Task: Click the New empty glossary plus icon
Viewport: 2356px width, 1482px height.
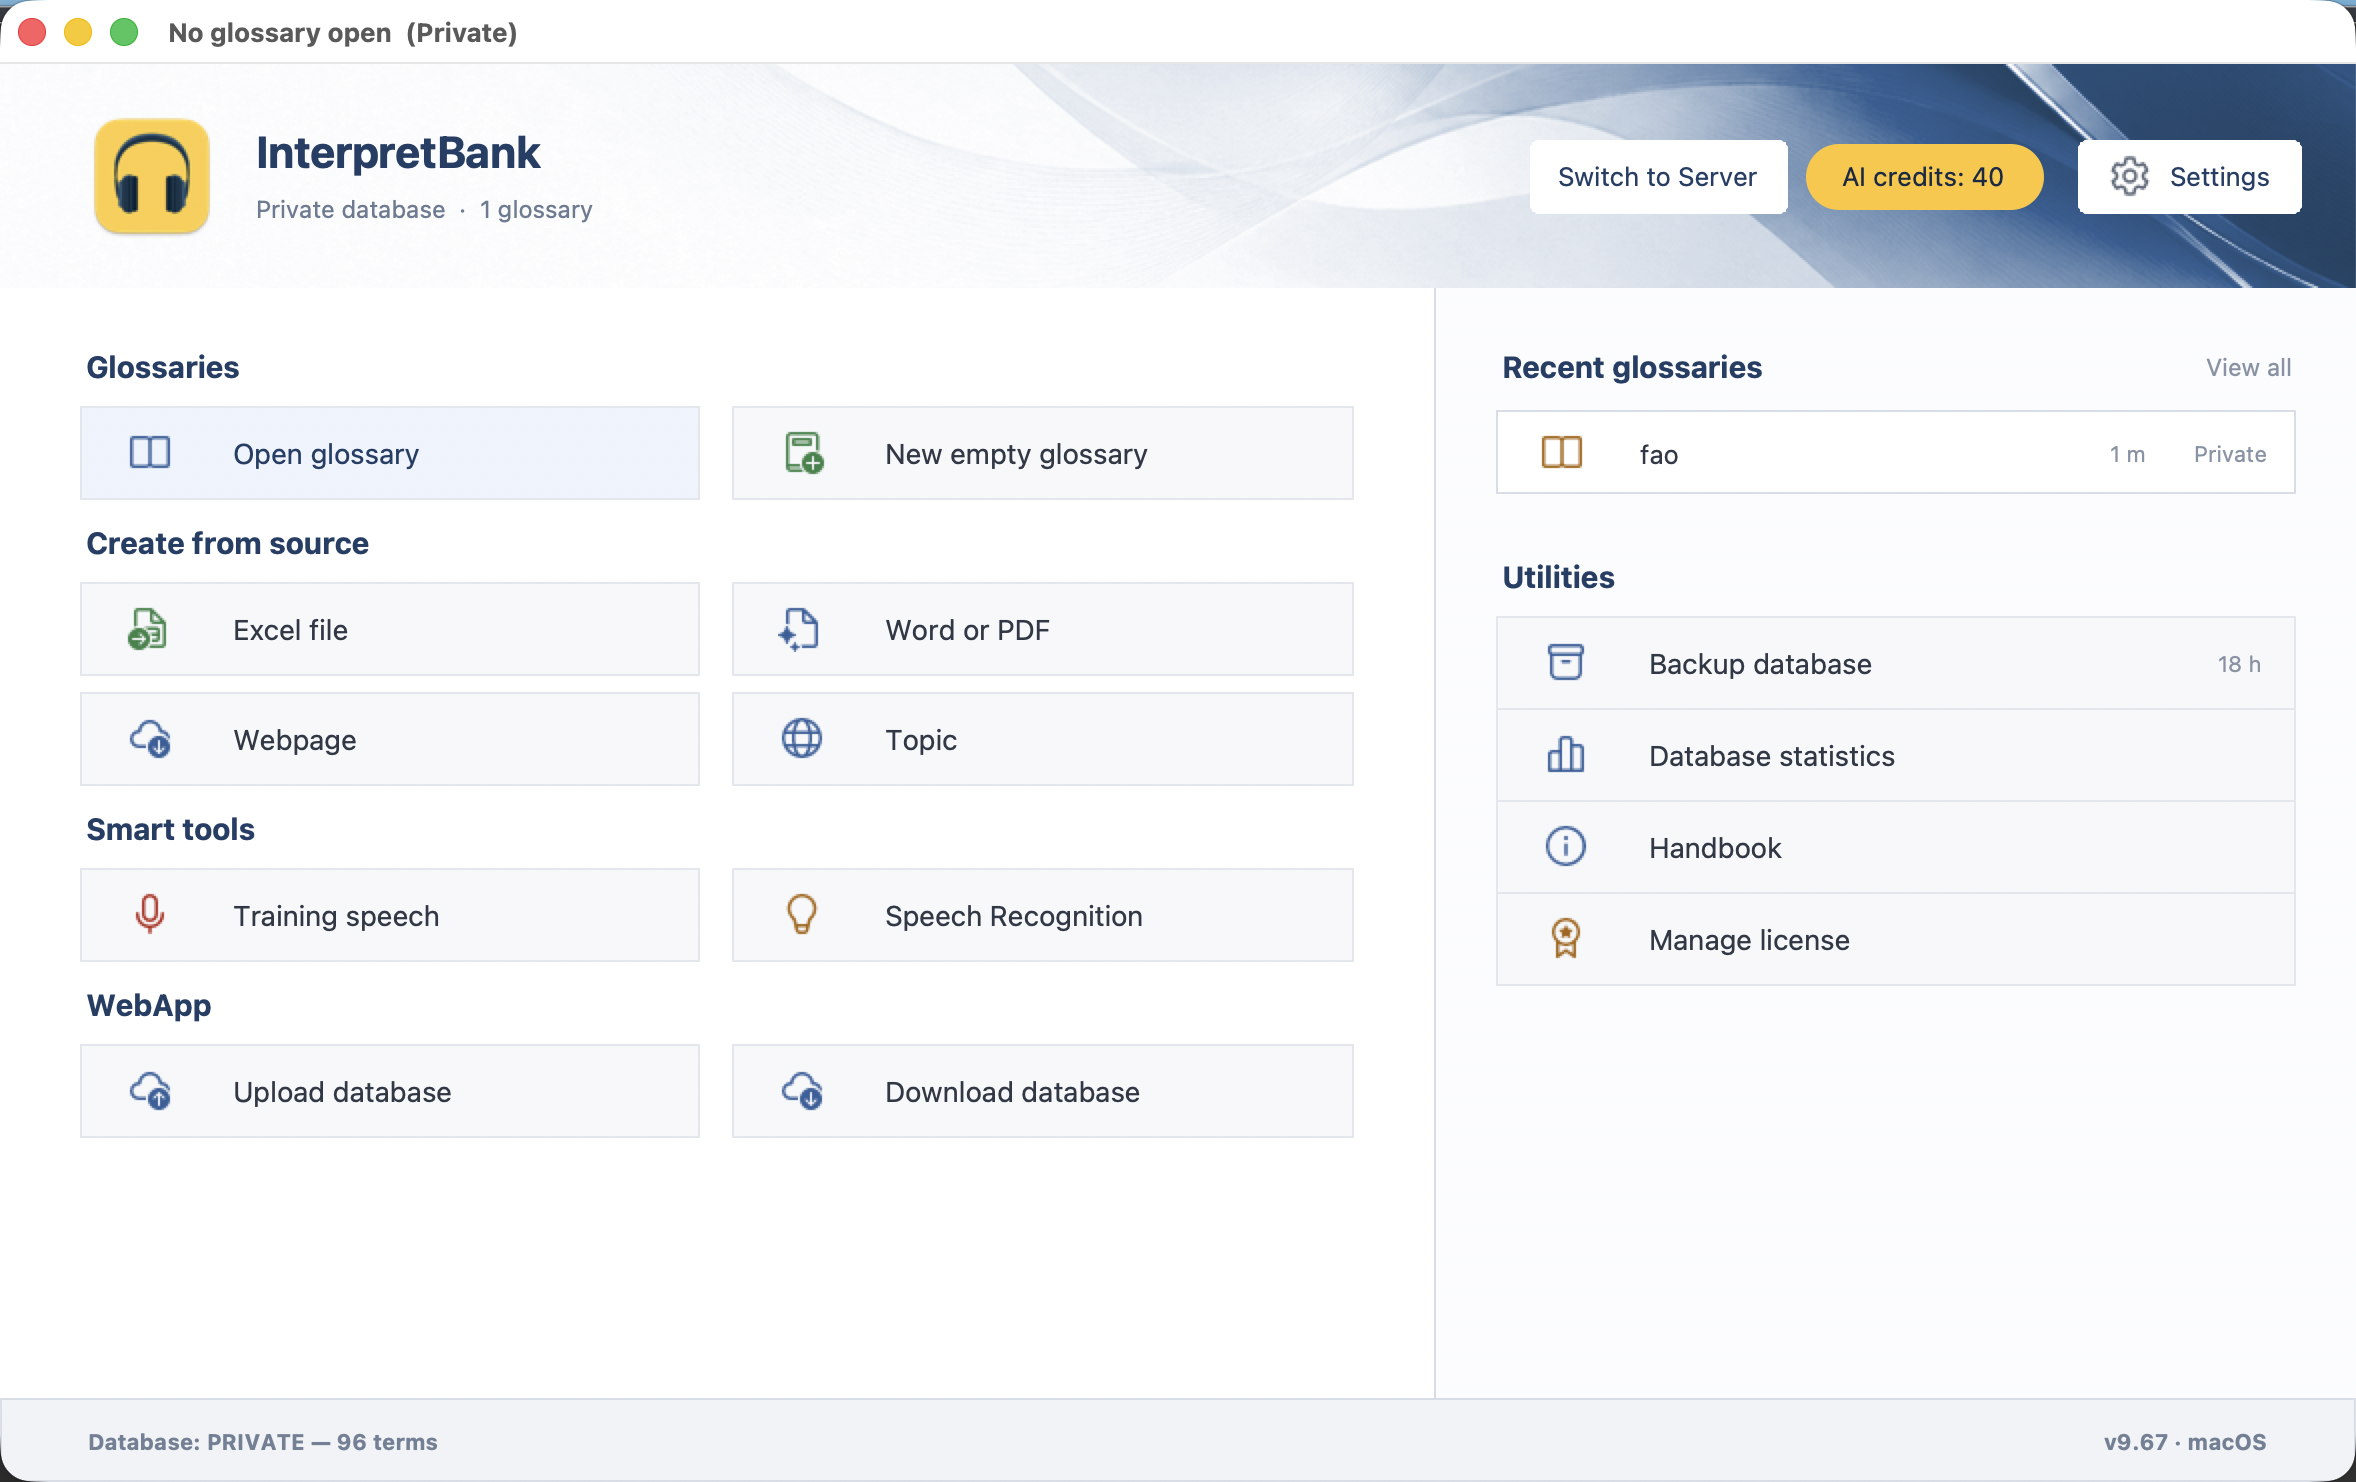Action: click(x=803, y=453)
